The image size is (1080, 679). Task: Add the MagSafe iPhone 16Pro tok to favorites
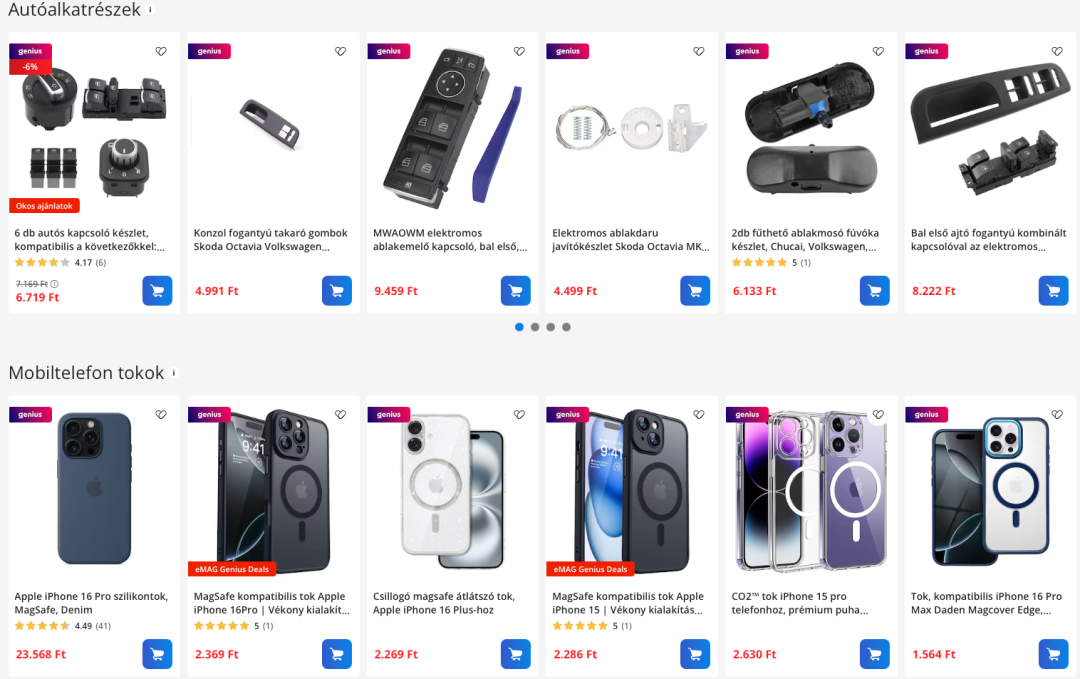340,414
